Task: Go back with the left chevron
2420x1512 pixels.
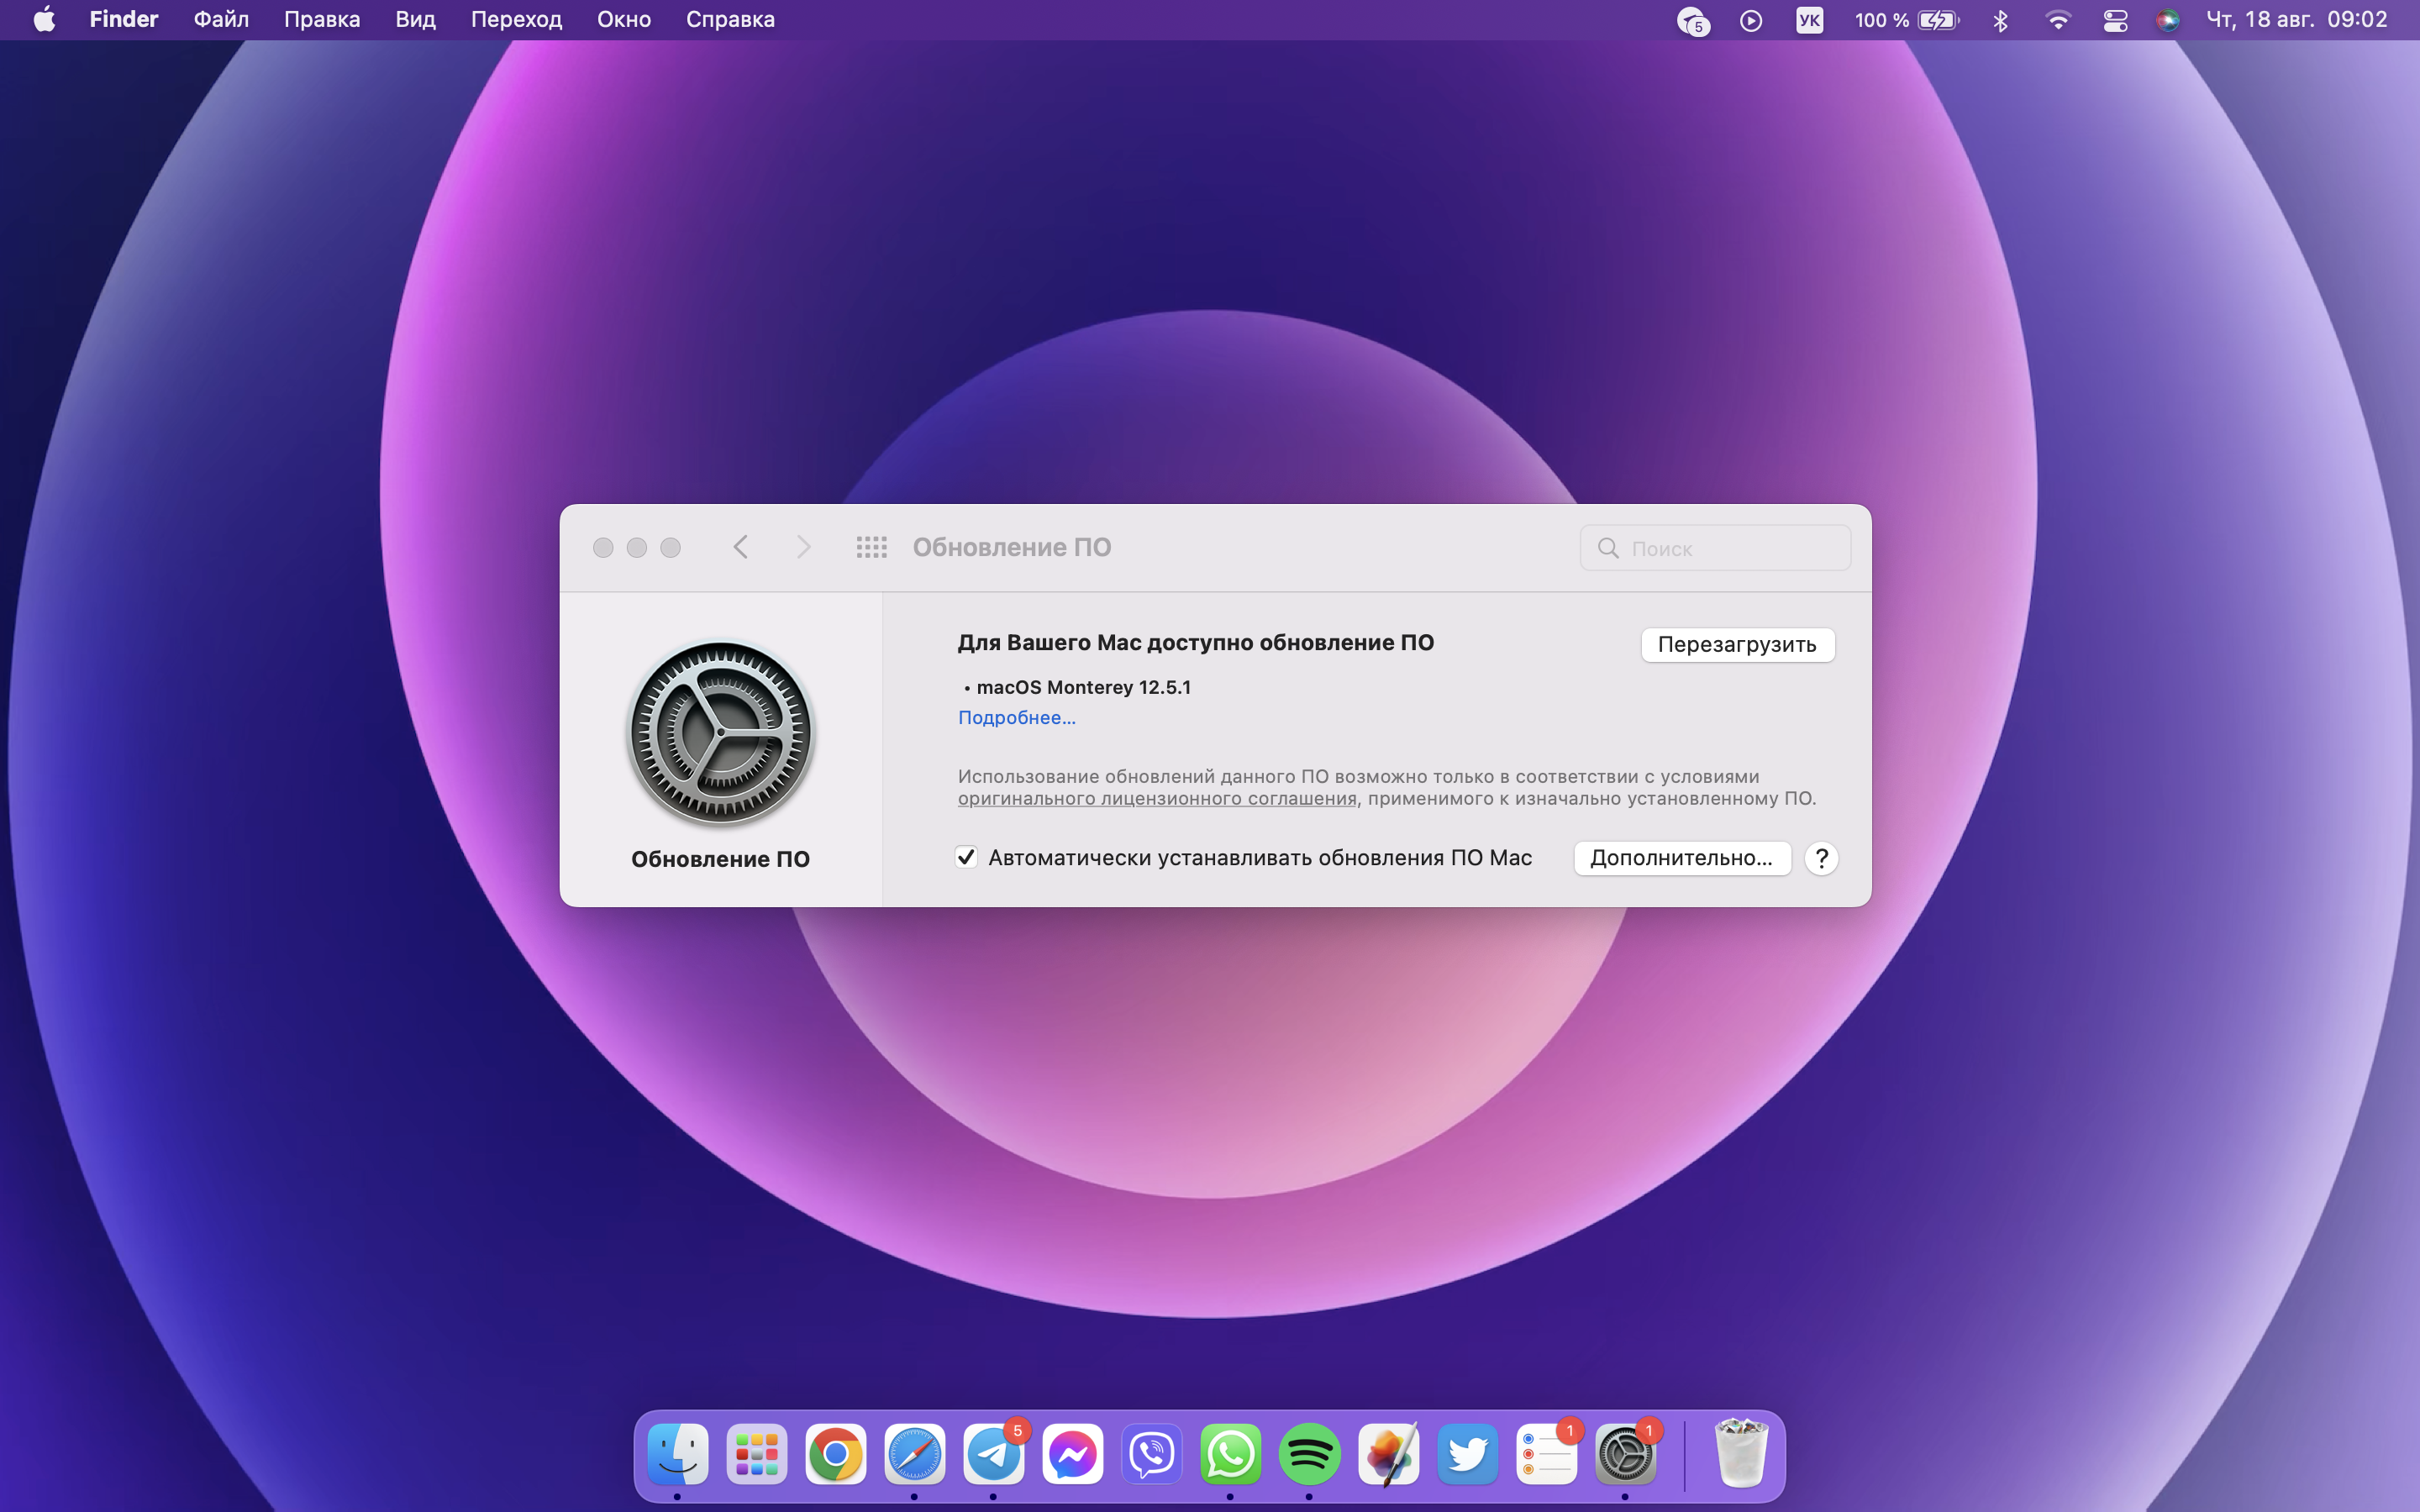Action: pos(741,547)
